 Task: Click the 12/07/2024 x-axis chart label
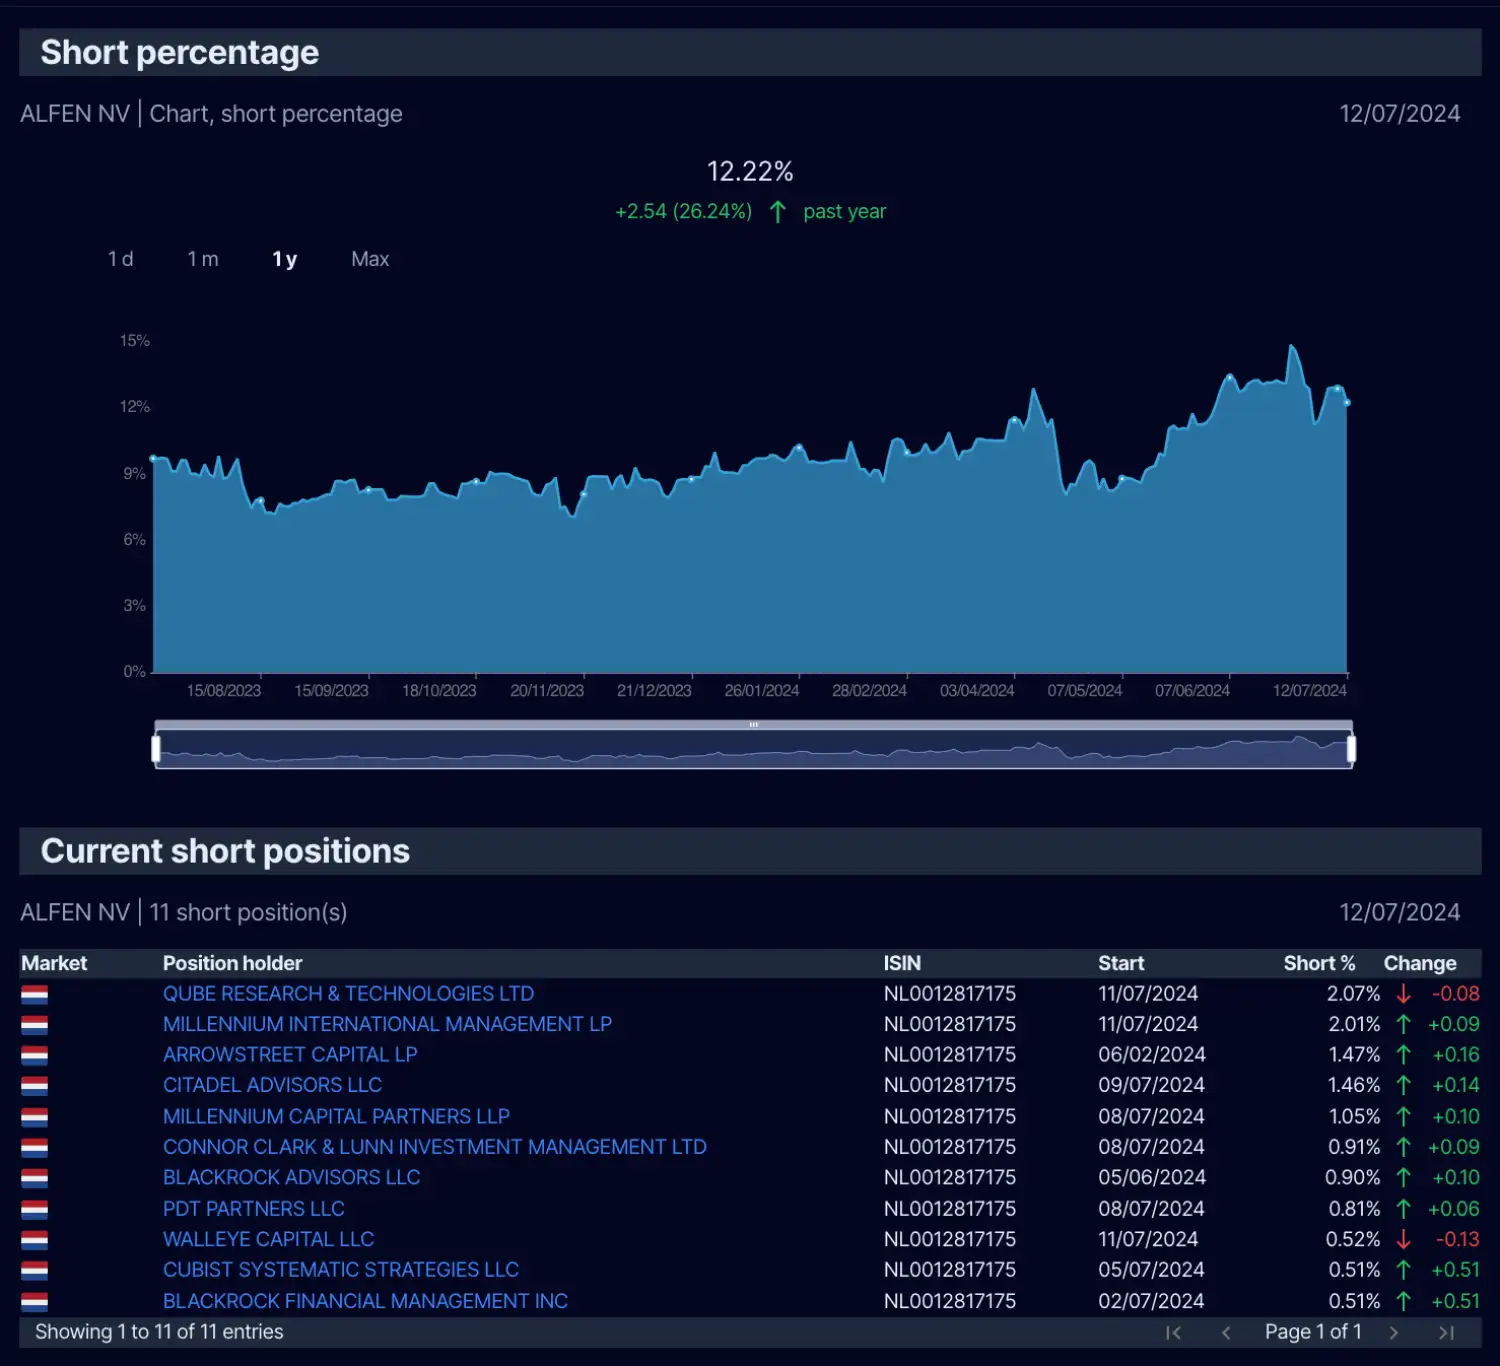click(1310, 691)
